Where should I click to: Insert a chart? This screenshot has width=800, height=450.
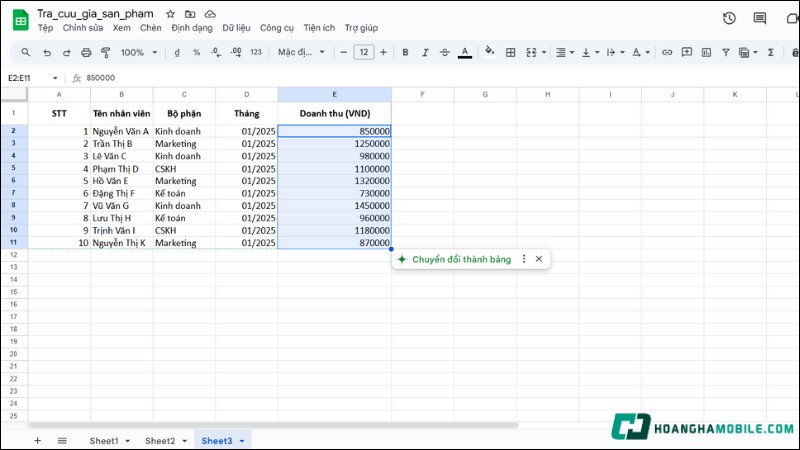706,52
